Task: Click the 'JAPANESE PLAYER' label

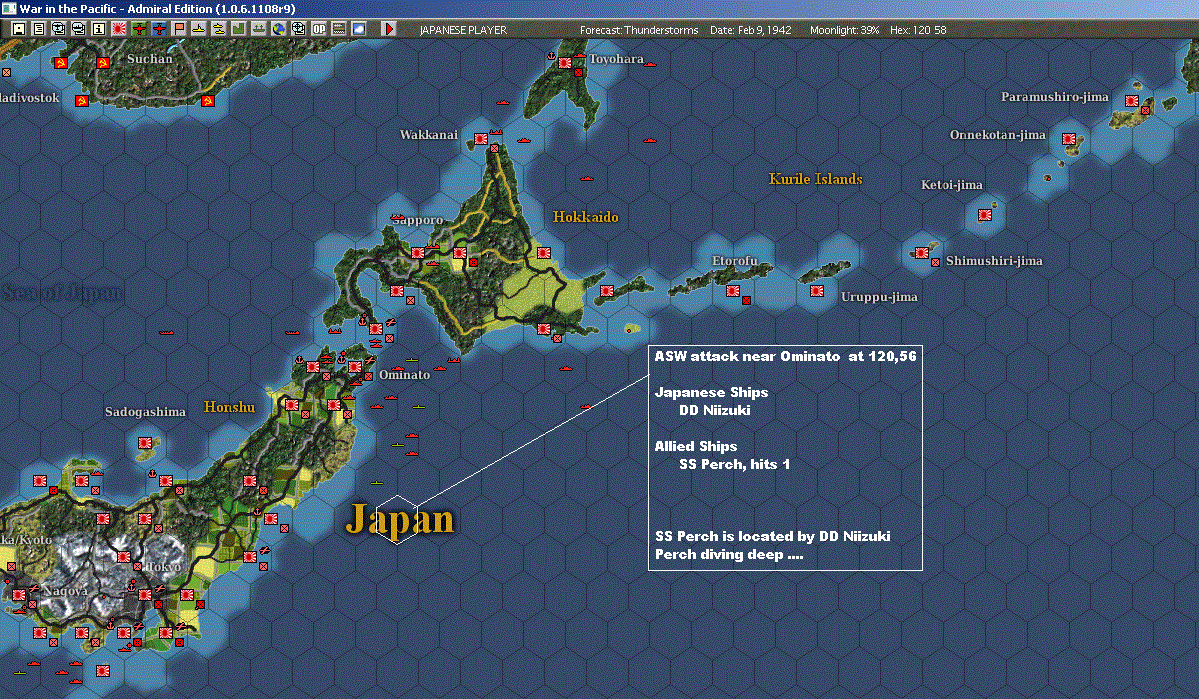Action: coord(463,30)
